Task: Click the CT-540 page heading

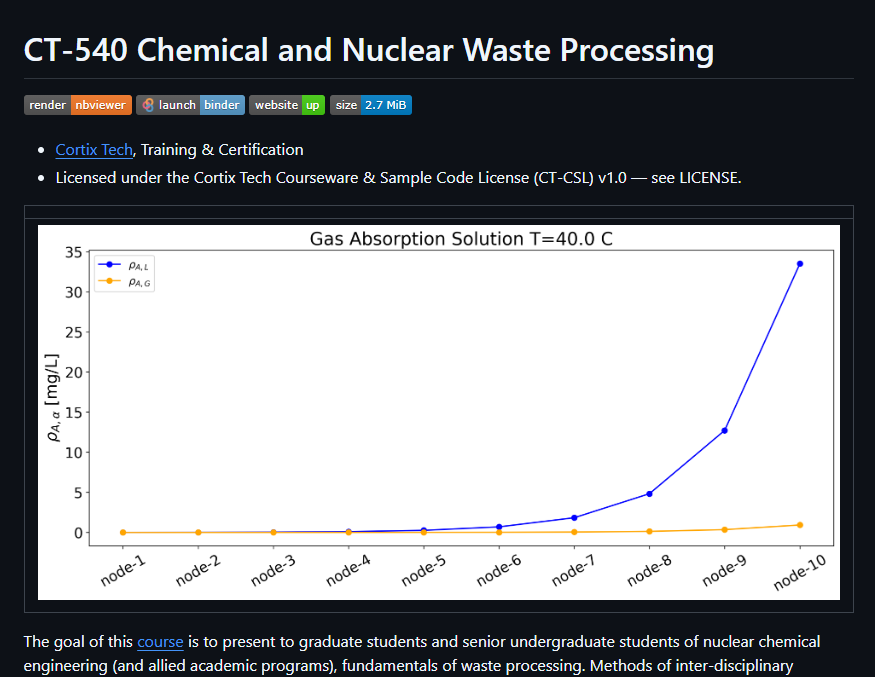Action: [368, 50]
